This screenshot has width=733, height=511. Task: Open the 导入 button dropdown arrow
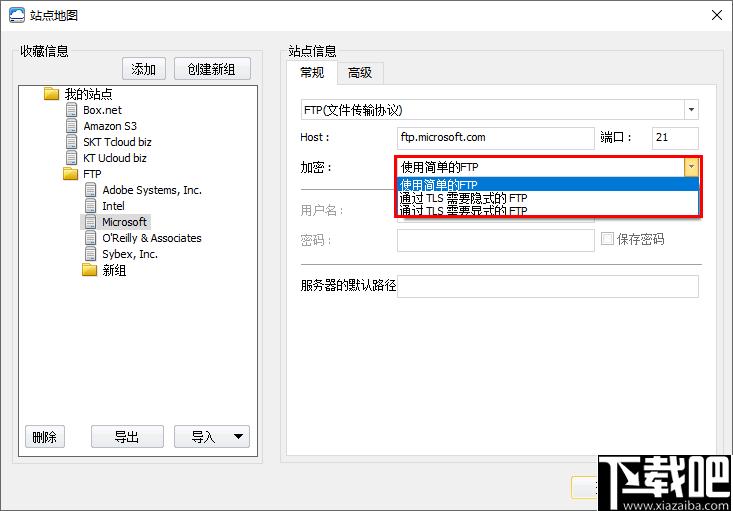tap(238, 437)
